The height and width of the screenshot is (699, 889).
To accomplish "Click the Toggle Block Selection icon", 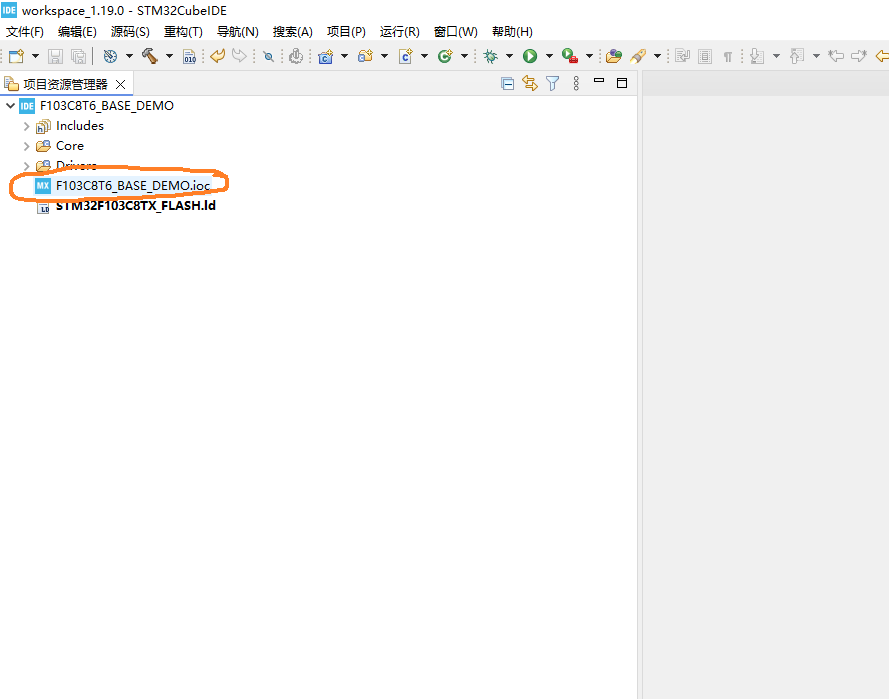I will 705,56.
